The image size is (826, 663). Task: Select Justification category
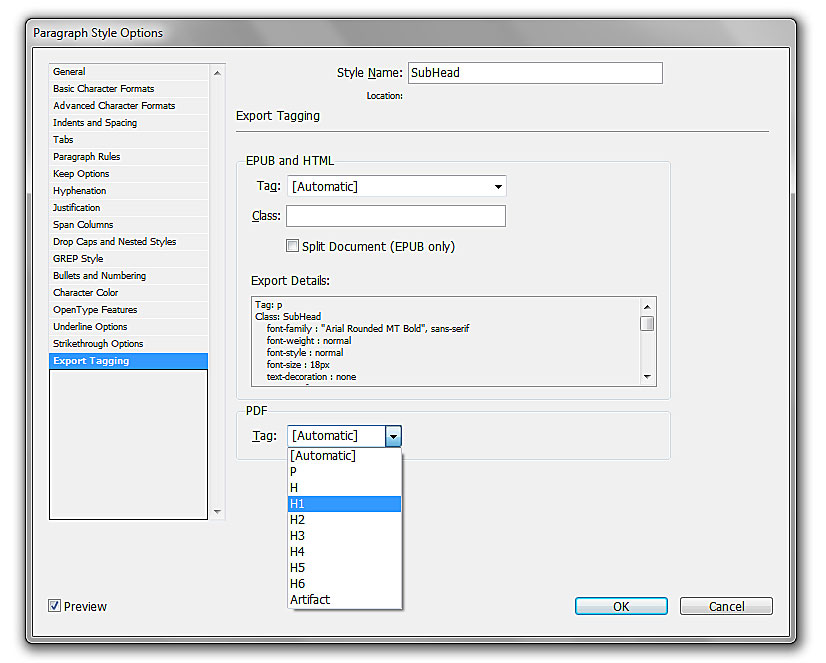pyautogui.click(x=129, y=207)
